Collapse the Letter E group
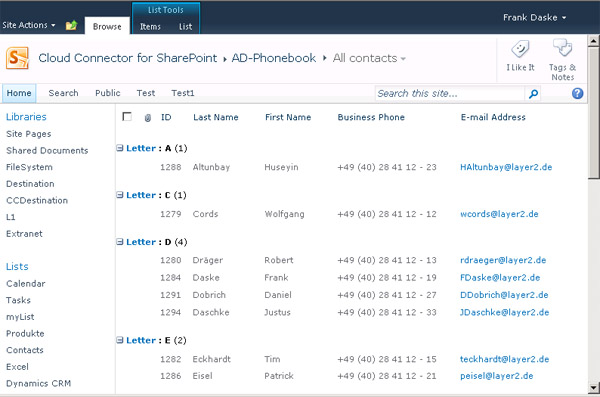Screen dimensions: 600x397 [120, 340]
